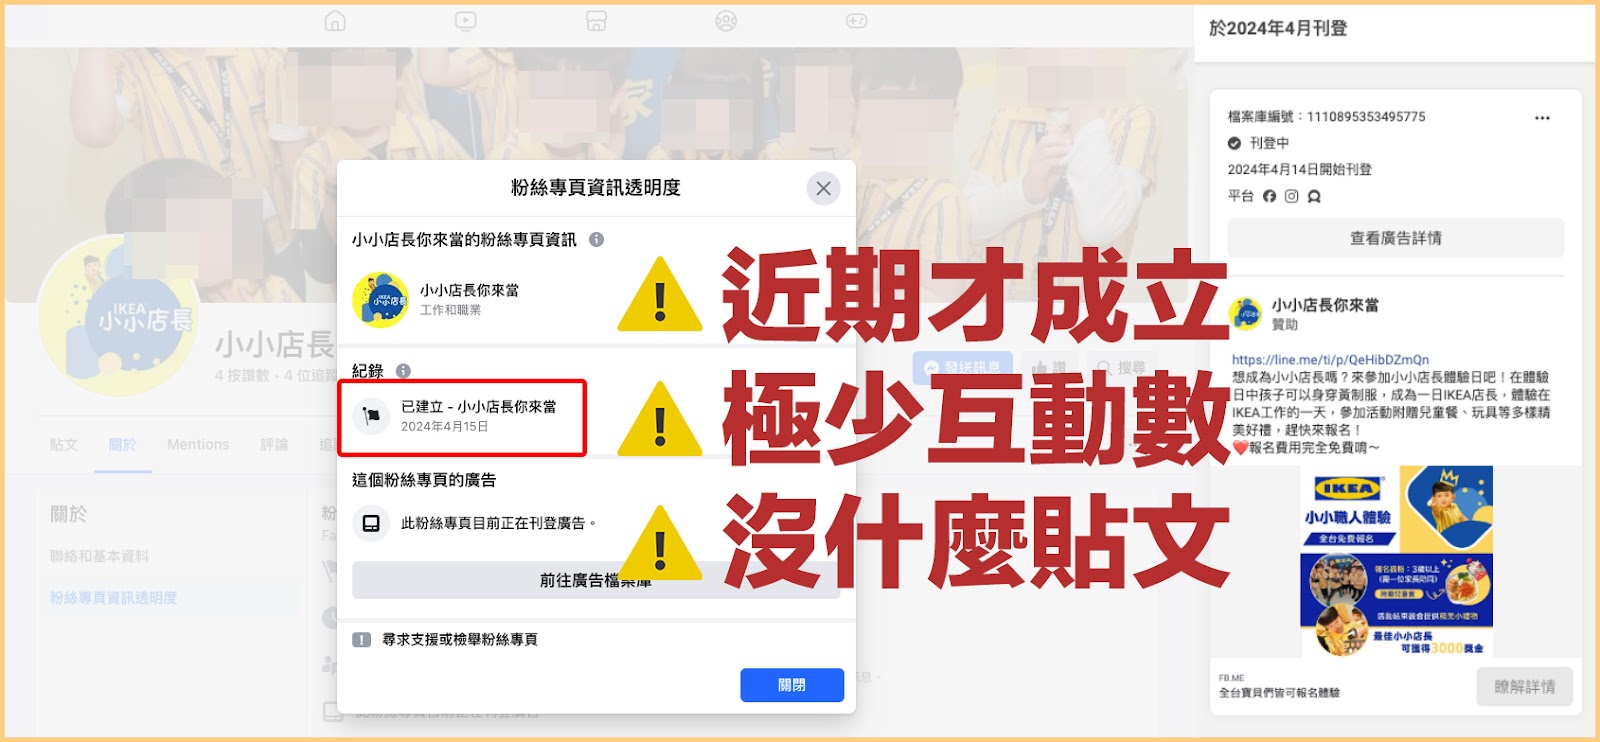Viewport: 1600px width, 742px height.
Task: Click the IKEA ad image thumbnail
Action: (1396, 561)
